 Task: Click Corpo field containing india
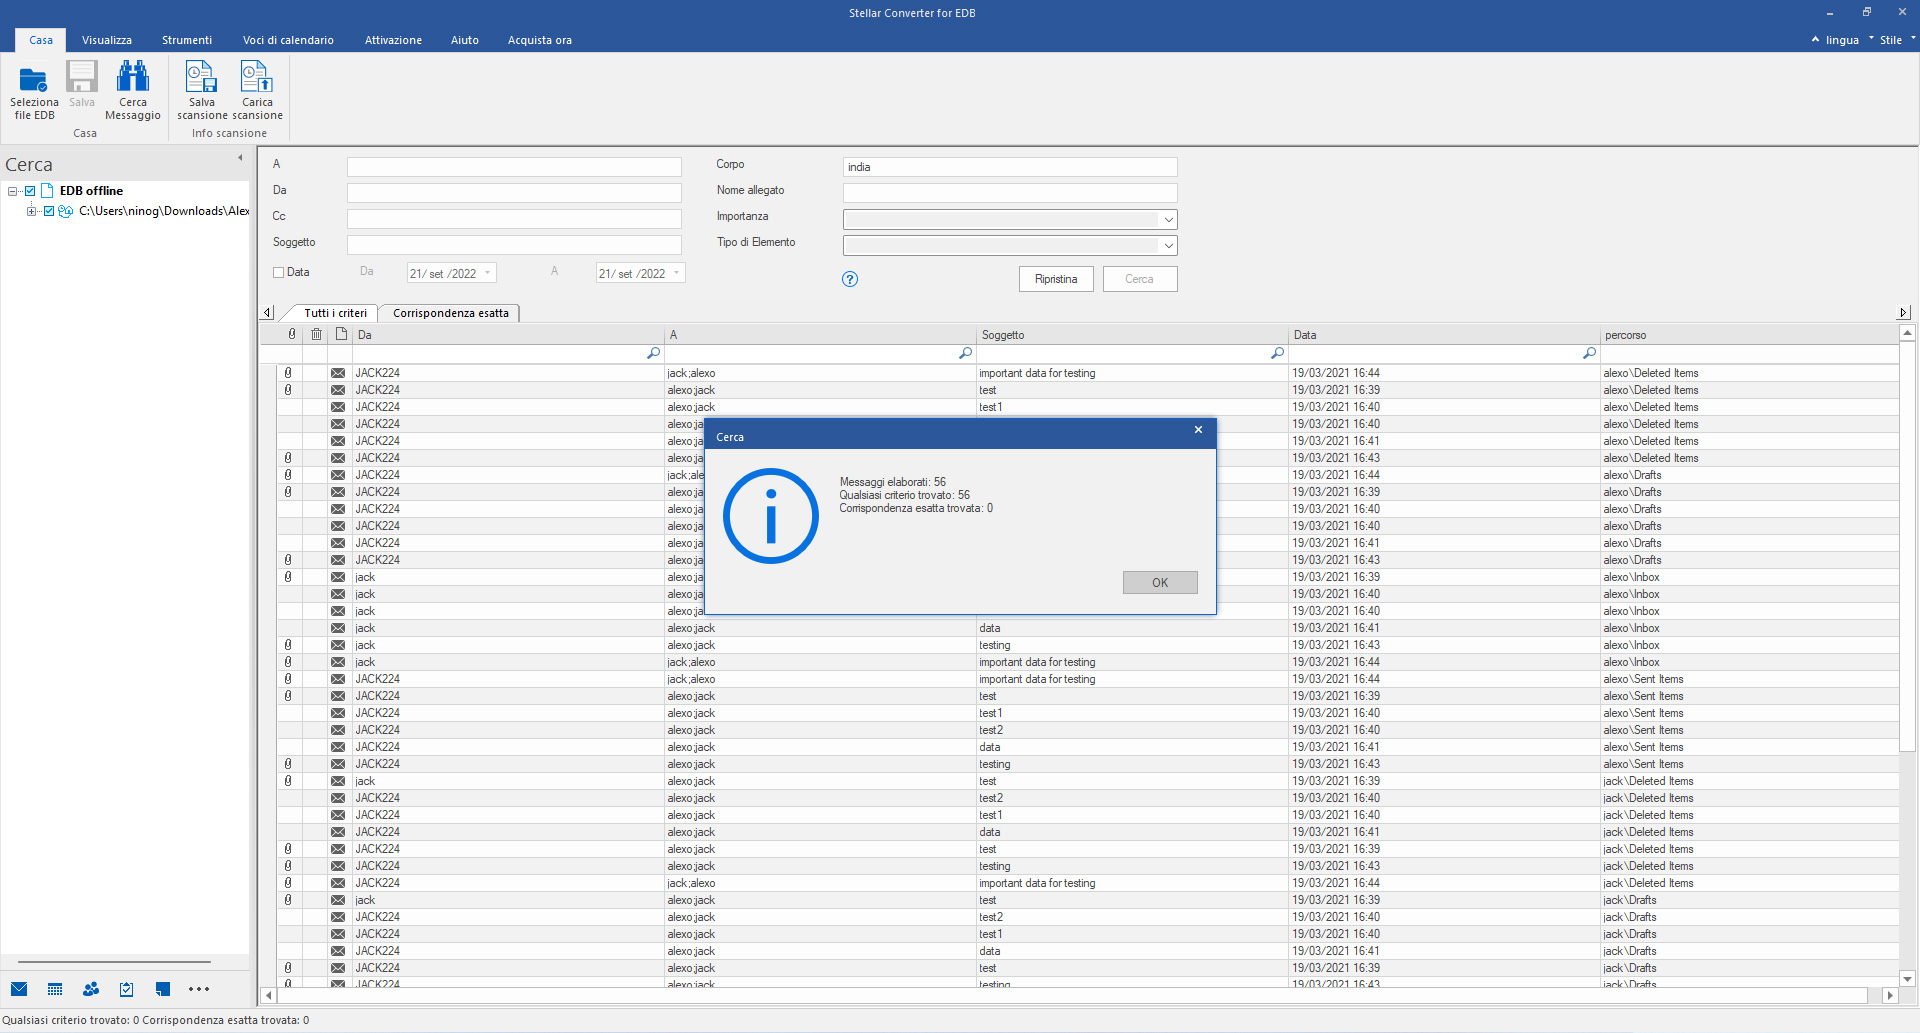1010,167
